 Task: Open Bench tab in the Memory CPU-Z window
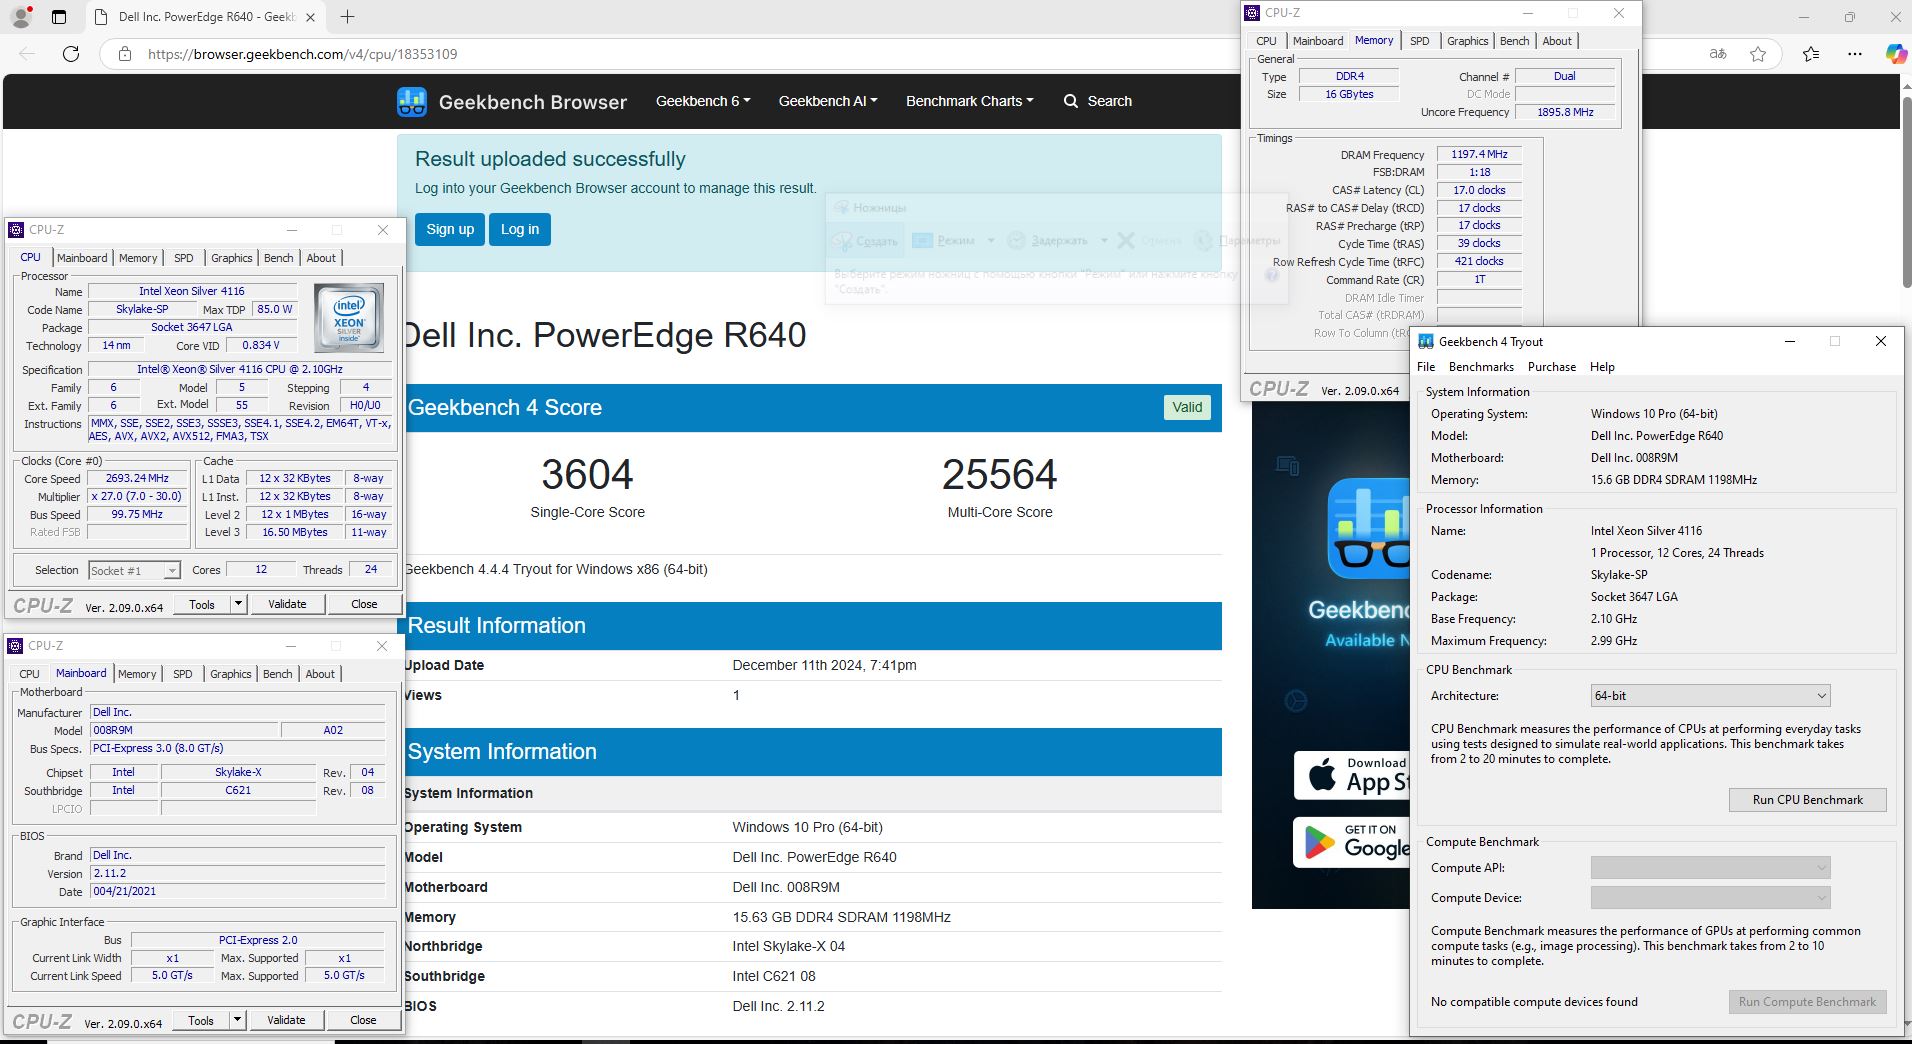[x=1514, y=41]
